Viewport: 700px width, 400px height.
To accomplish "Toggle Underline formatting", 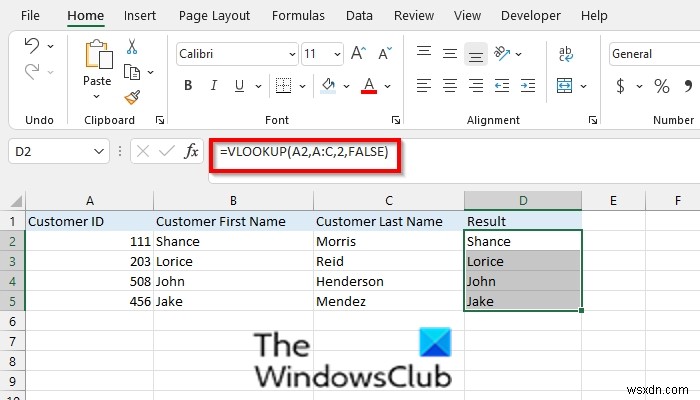I will (x=239, y=86).
